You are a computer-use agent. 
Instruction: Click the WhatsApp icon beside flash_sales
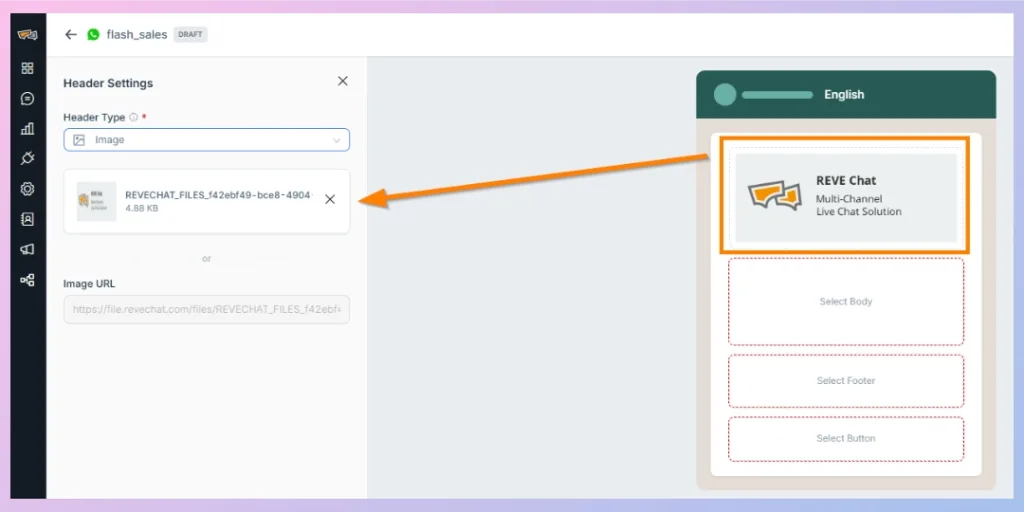[x=93, y=35]
